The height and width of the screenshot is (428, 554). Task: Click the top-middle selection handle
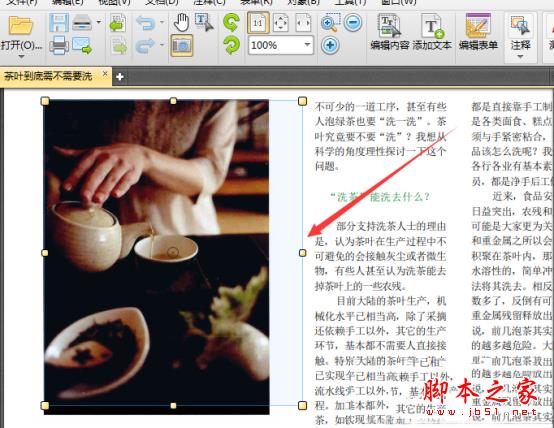tap(173, 101)
